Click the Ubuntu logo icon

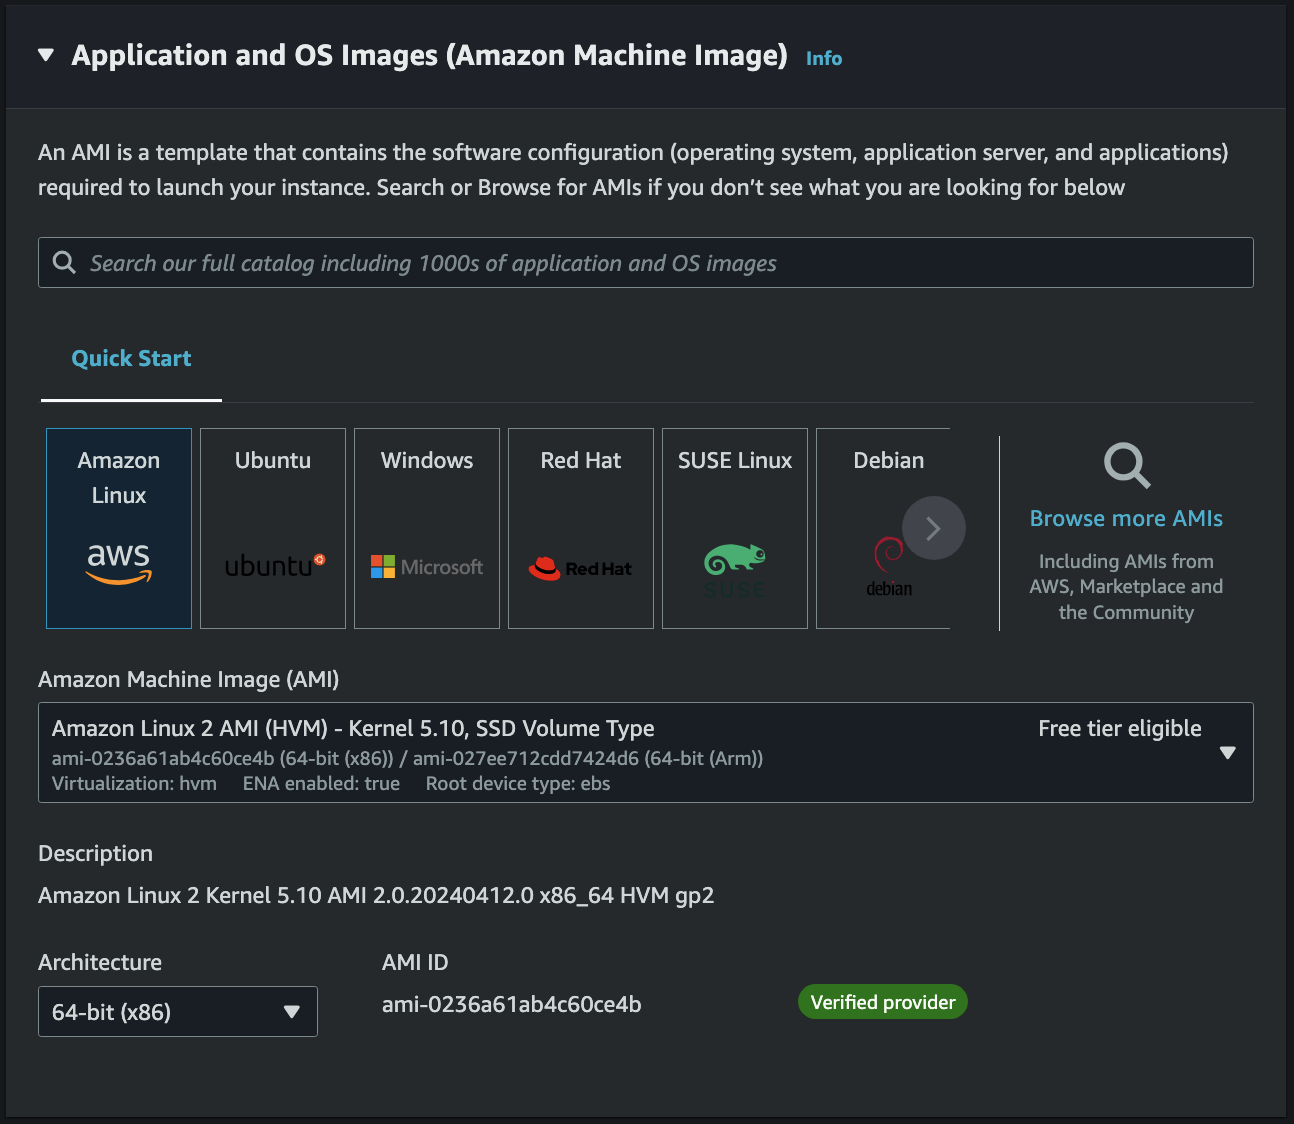click(x=274, y=566)
